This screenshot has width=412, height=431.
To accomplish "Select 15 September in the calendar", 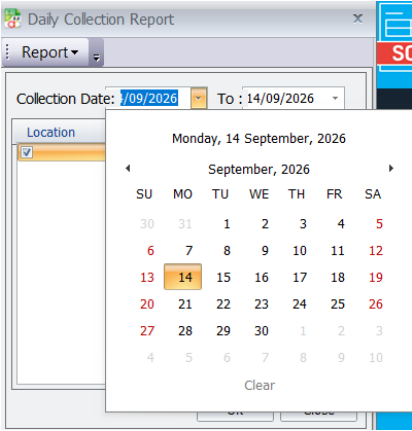I will 223,277.
